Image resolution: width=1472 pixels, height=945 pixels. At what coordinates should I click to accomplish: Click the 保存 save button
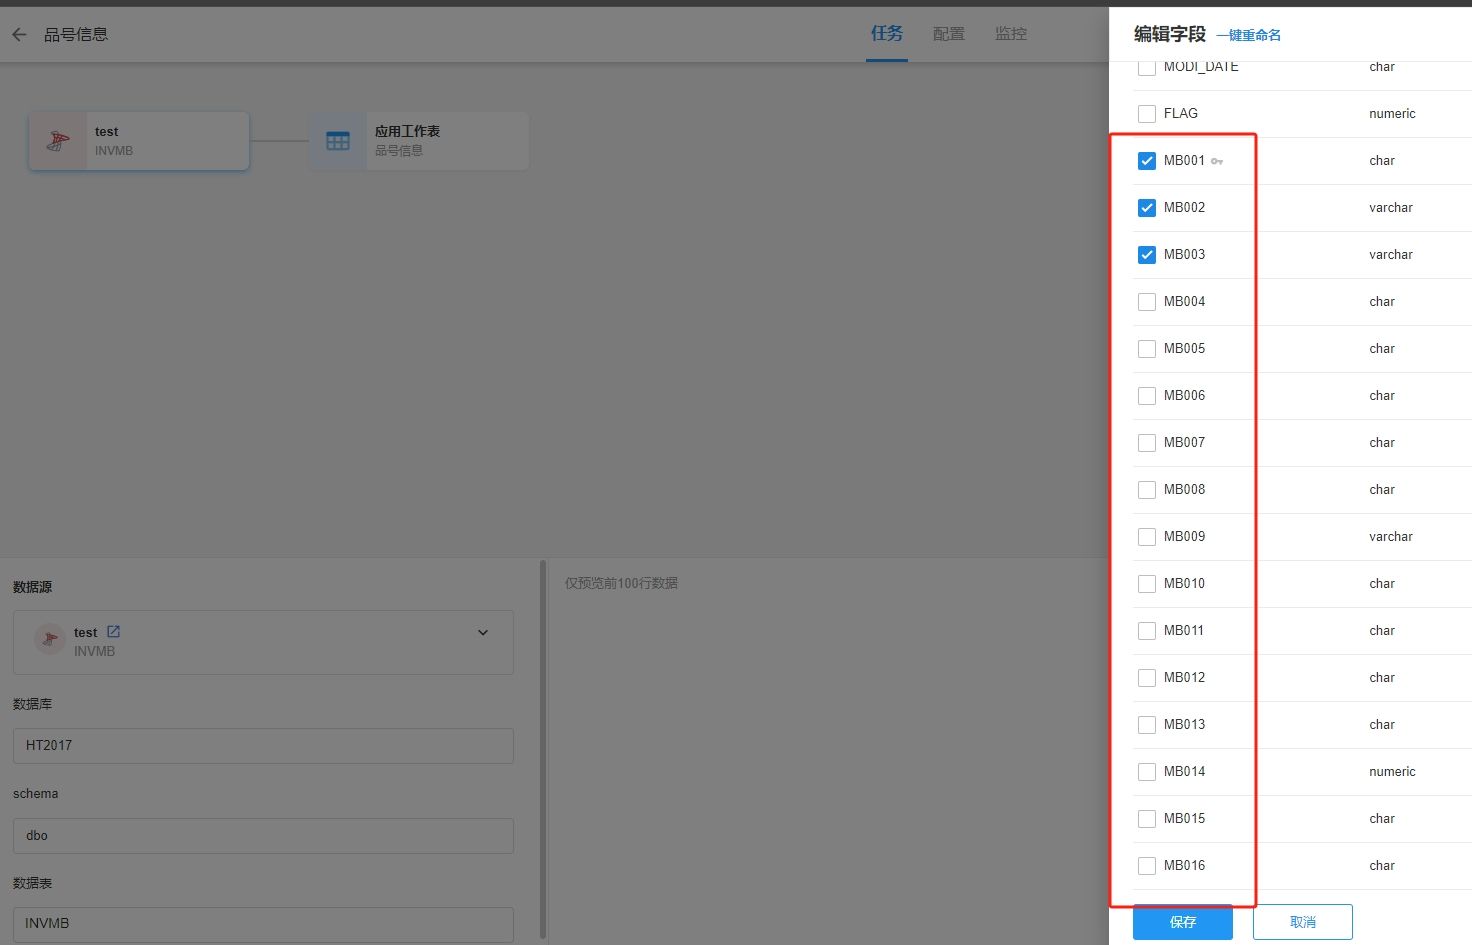pyautogui.click(x=1182, y=921)
